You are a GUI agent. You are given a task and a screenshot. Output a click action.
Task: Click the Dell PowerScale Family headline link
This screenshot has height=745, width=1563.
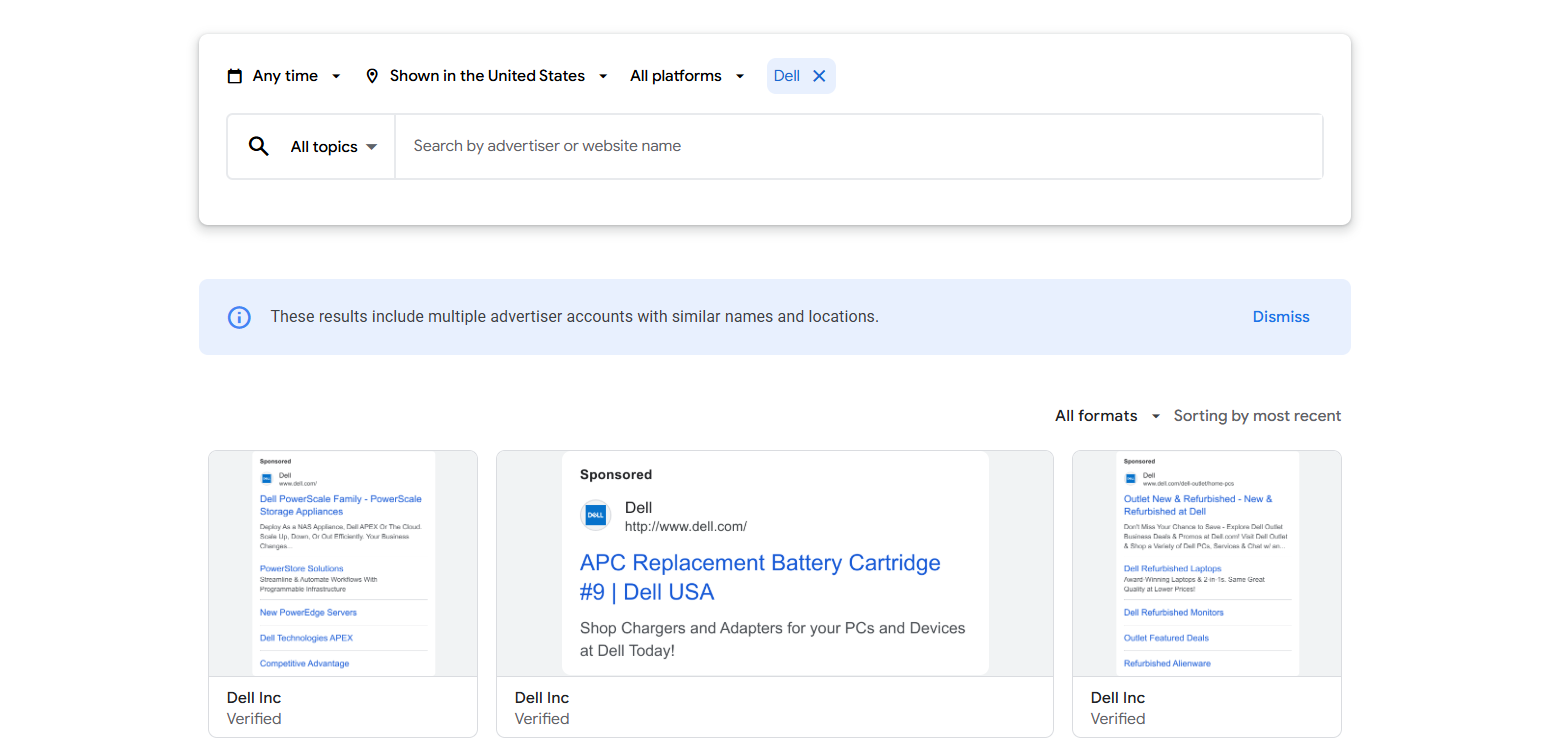pos(341,505)
